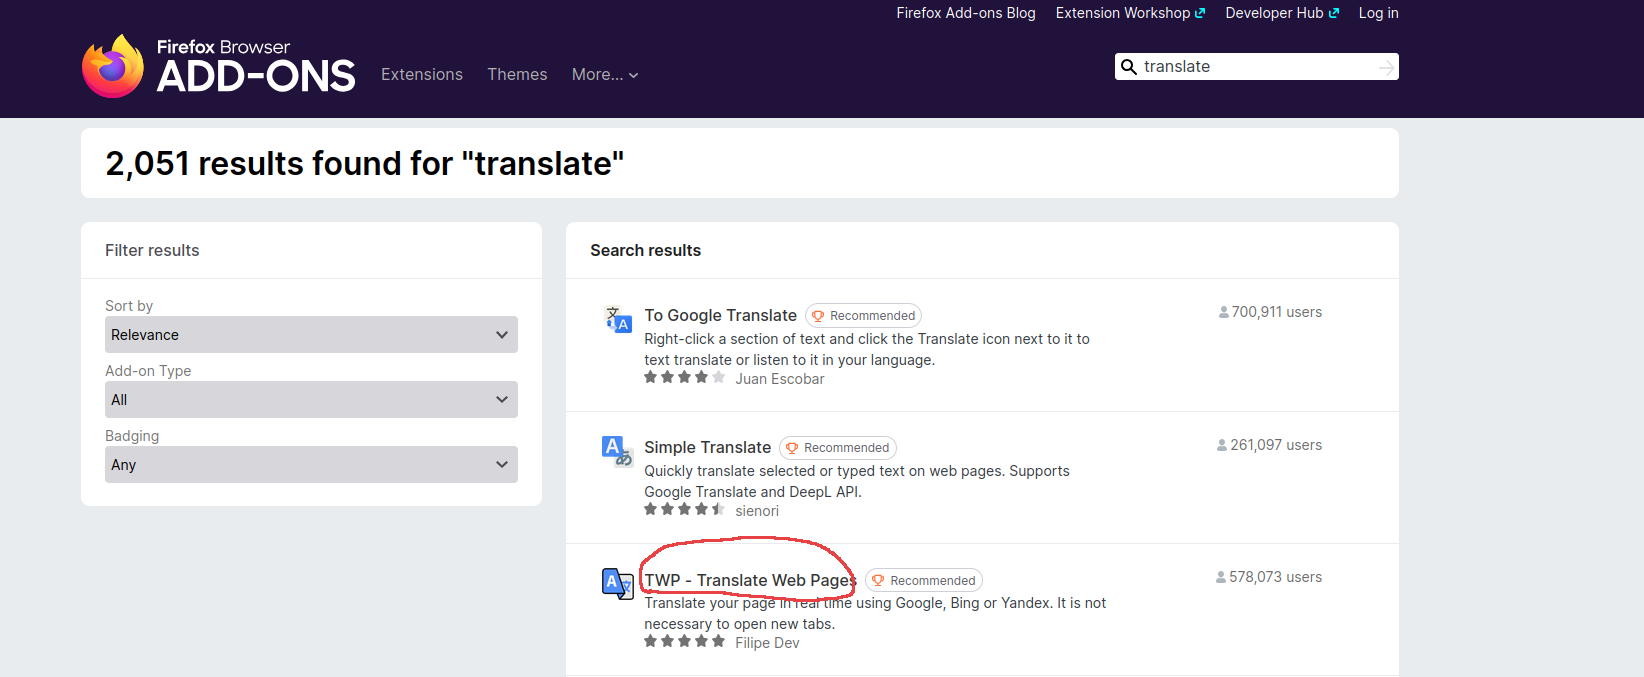
Task: Open the Badging dropdown set to Any
Action: [x=311, y=465]
